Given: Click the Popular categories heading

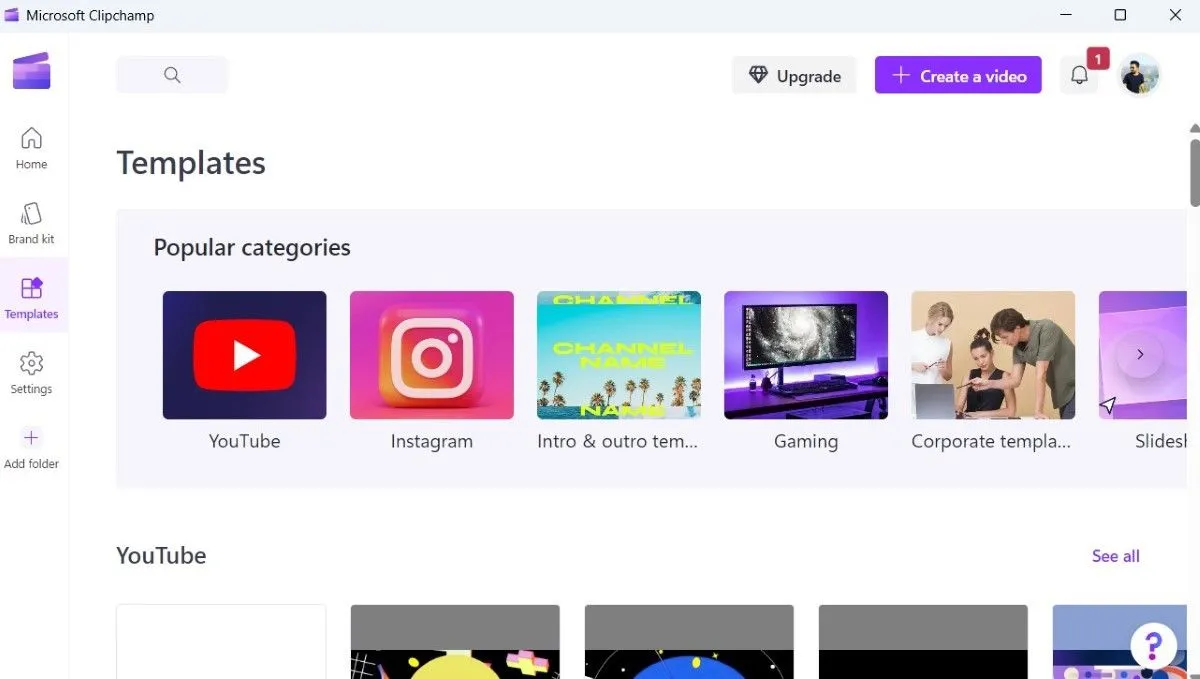Looking at the screenshot, I should pos(252,247).
